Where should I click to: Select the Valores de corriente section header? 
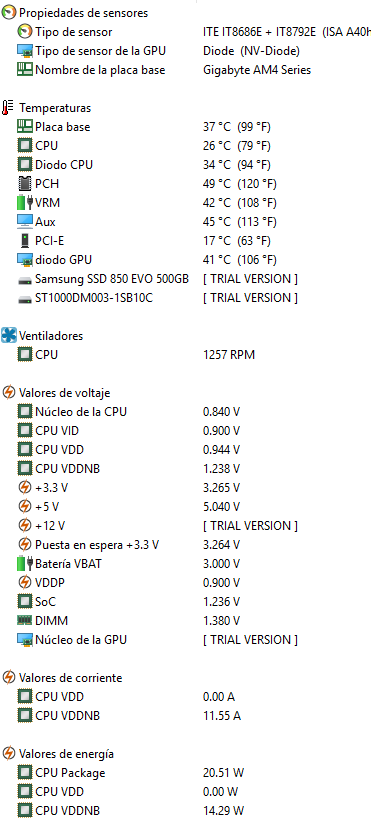tap(62, 678)
